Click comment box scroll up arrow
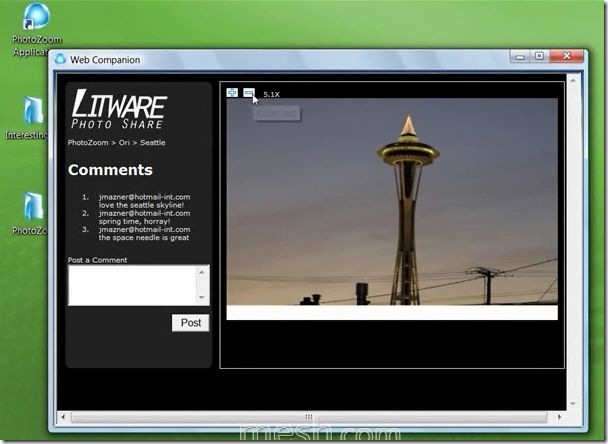This screenshot has height=444, width=608. pyautogui.click(x=202, y=272)
